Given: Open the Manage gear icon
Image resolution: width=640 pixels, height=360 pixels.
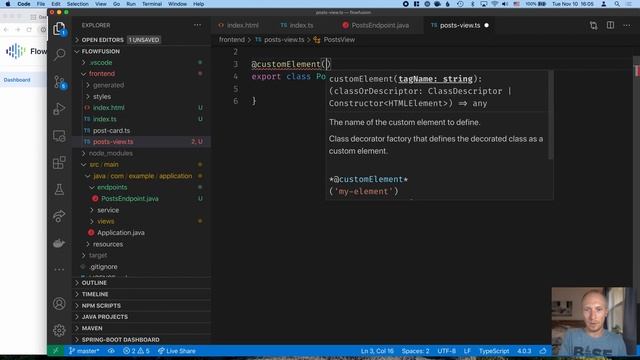Looking at the screenshot, I should pos(59,330).
